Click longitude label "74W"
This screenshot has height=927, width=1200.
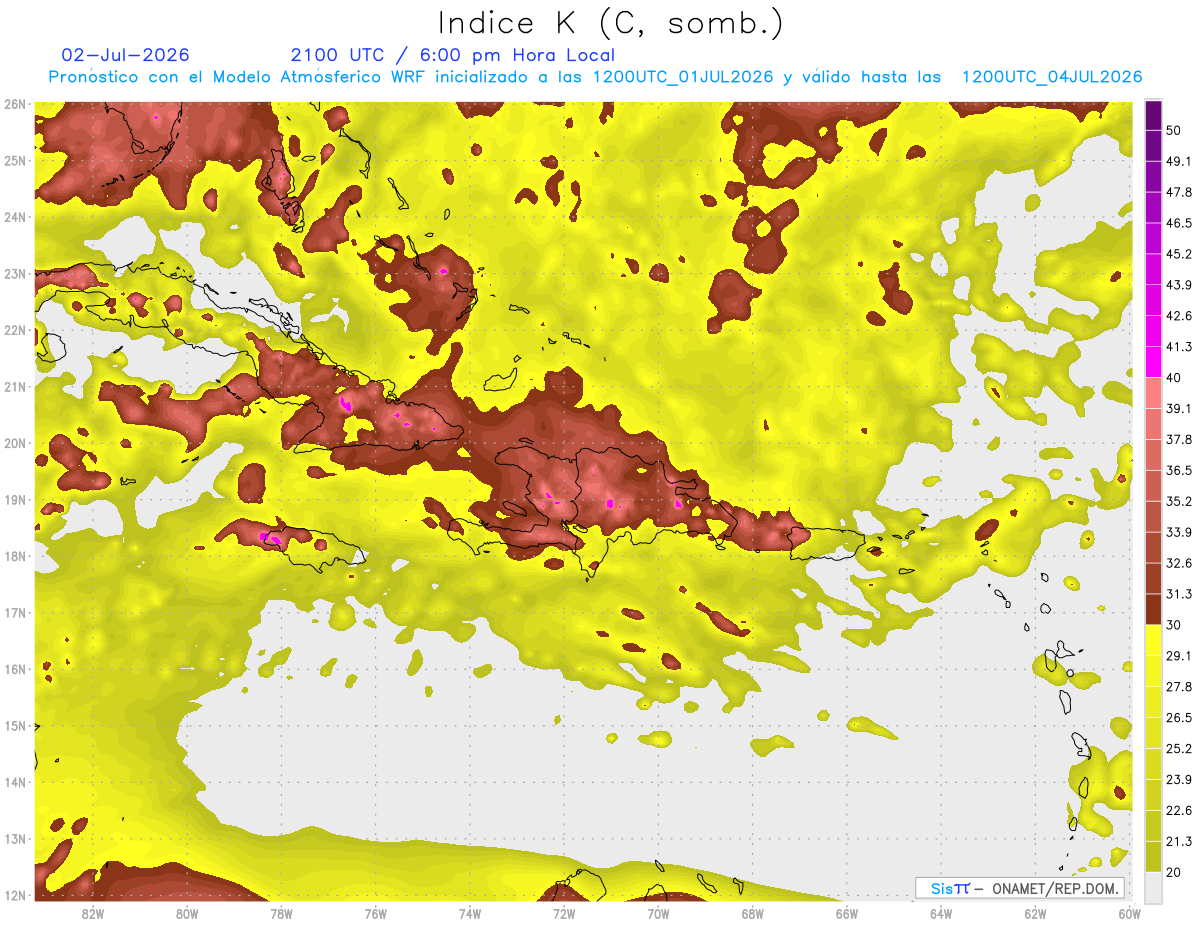470,913
